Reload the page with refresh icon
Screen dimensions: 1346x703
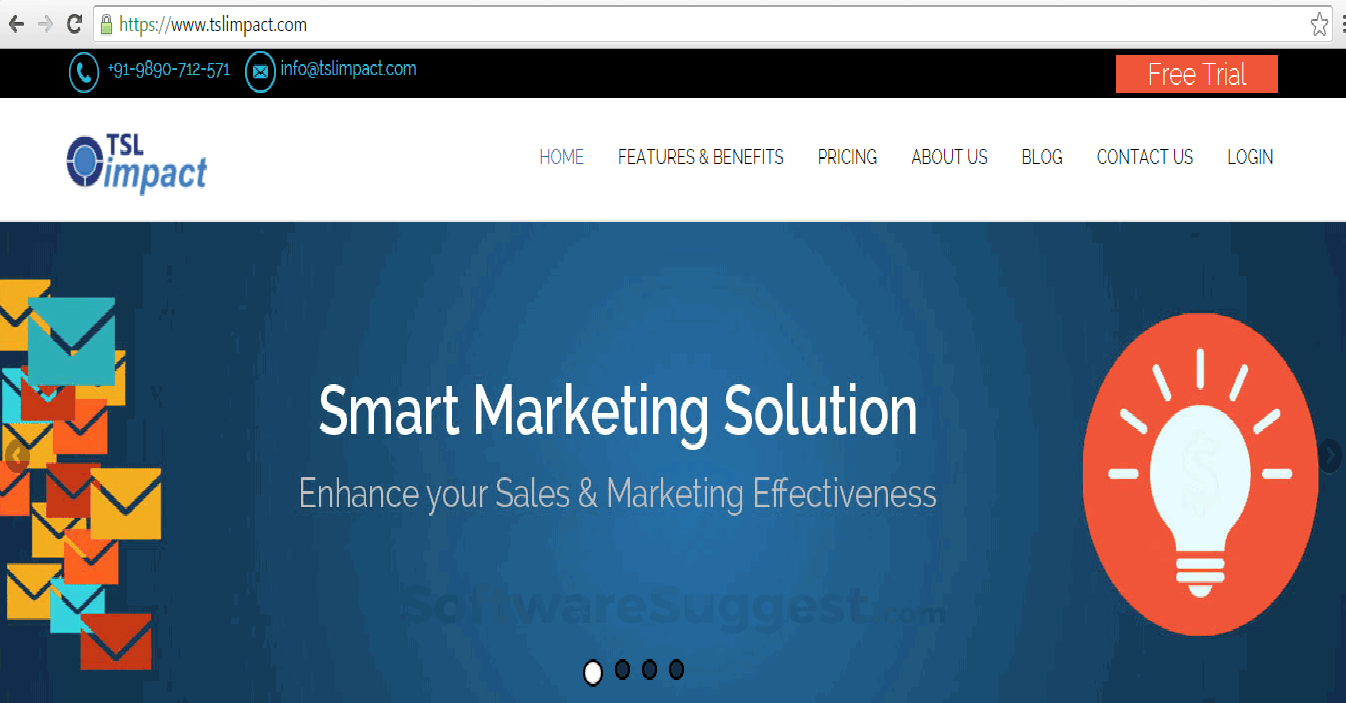[74, 24]
